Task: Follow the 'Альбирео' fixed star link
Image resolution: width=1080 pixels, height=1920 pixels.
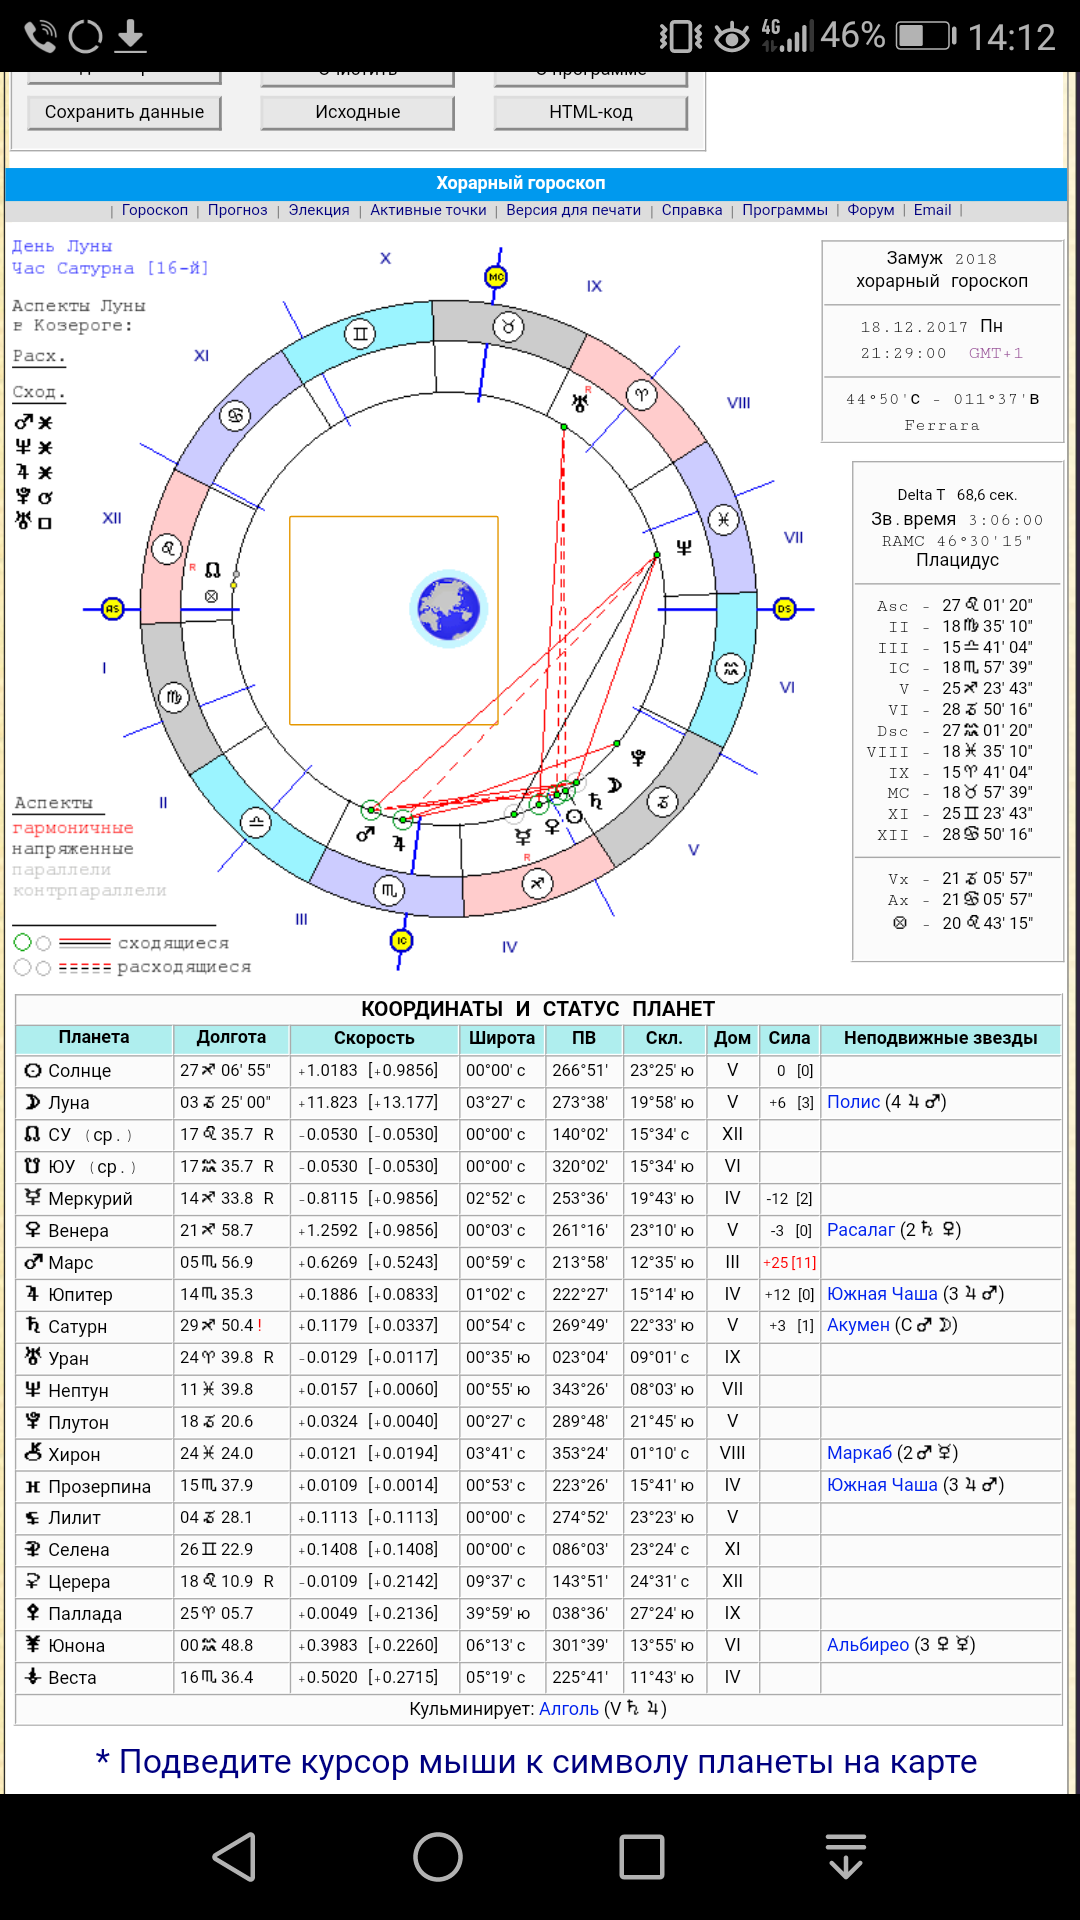Action: [x=868, y=1645]
